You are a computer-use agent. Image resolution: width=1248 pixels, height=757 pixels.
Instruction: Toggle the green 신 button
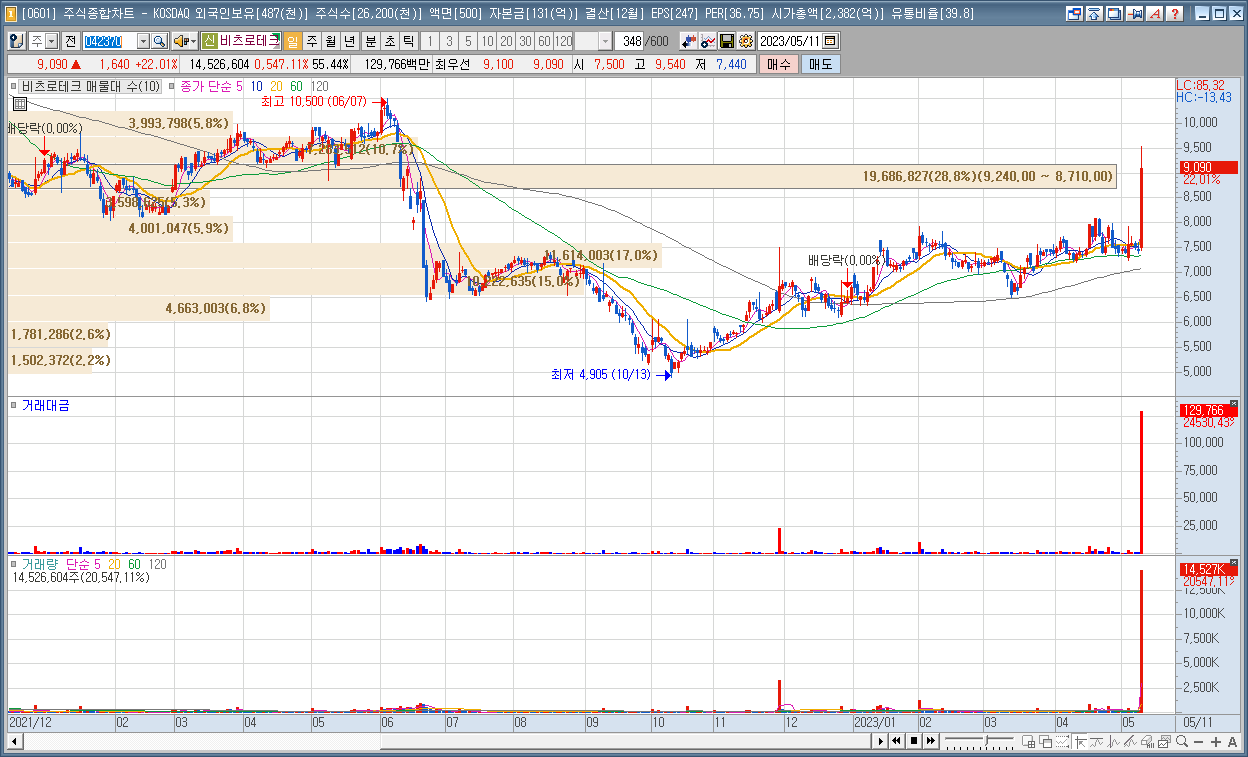point(209,41)
